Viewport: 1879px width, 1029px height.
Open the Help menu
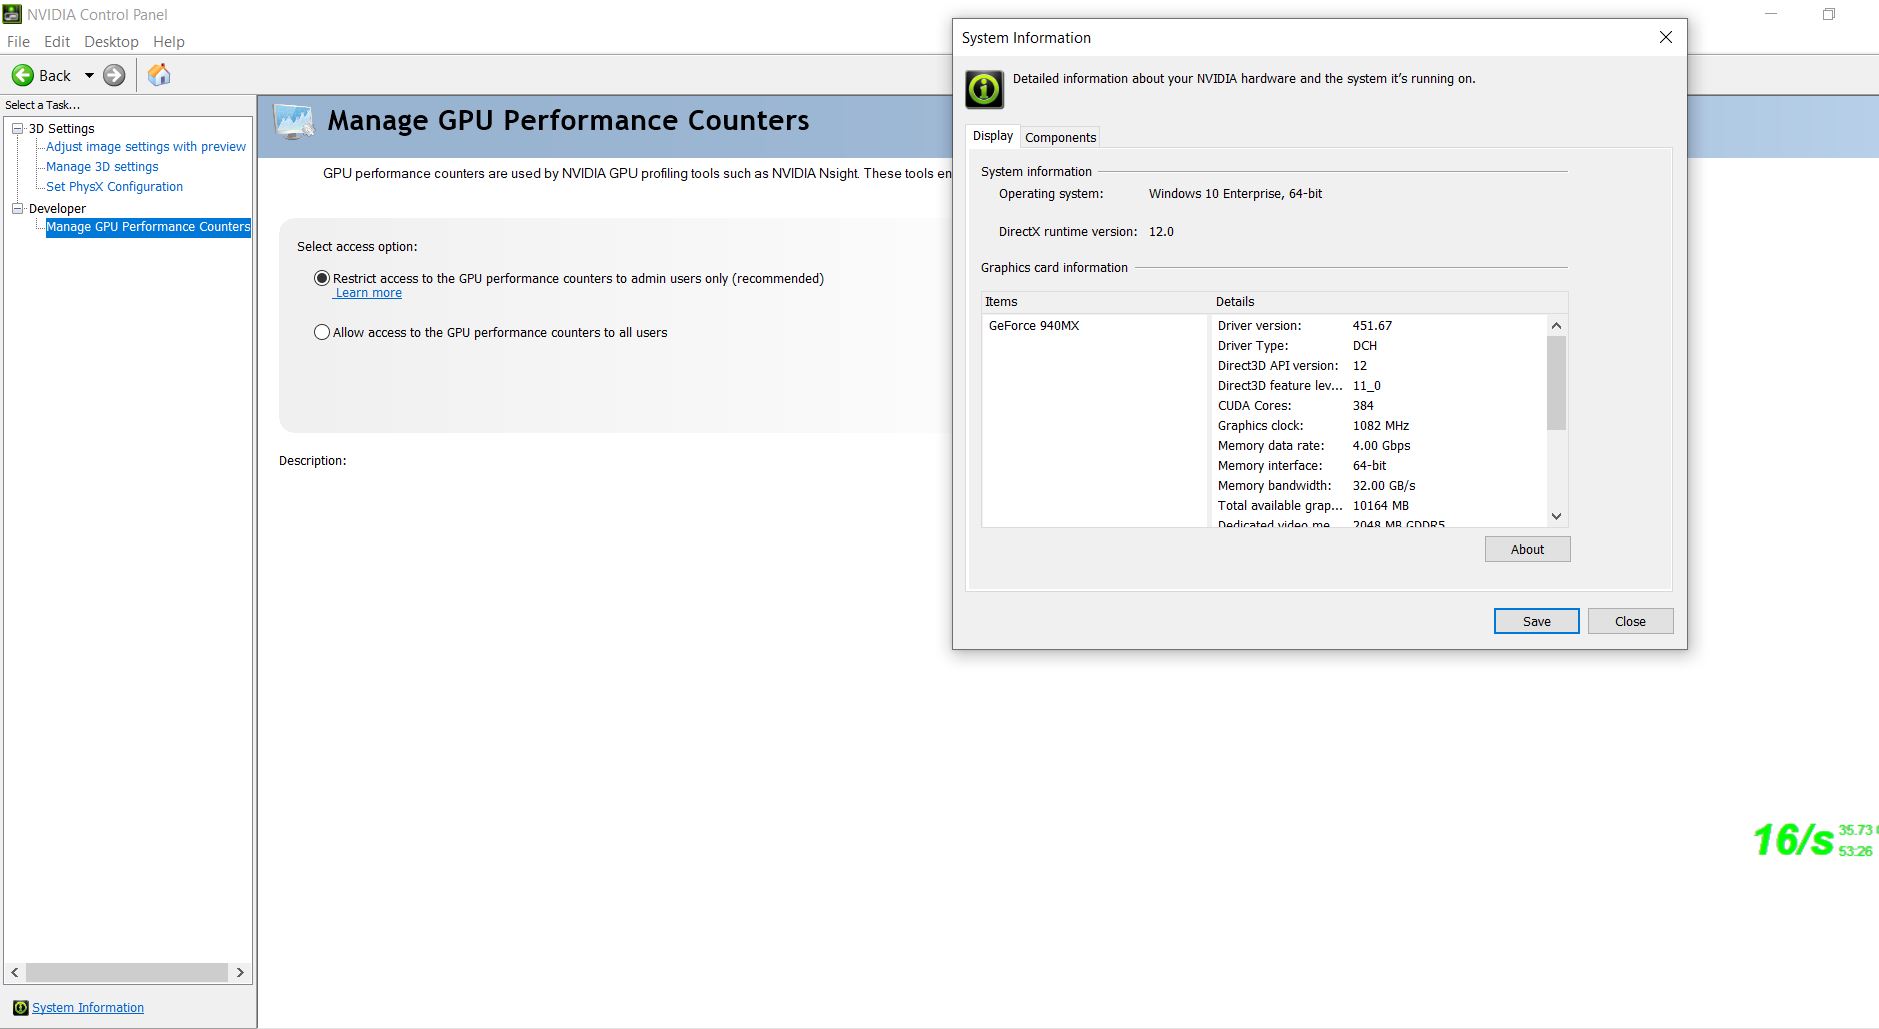(x=169, y=42)
